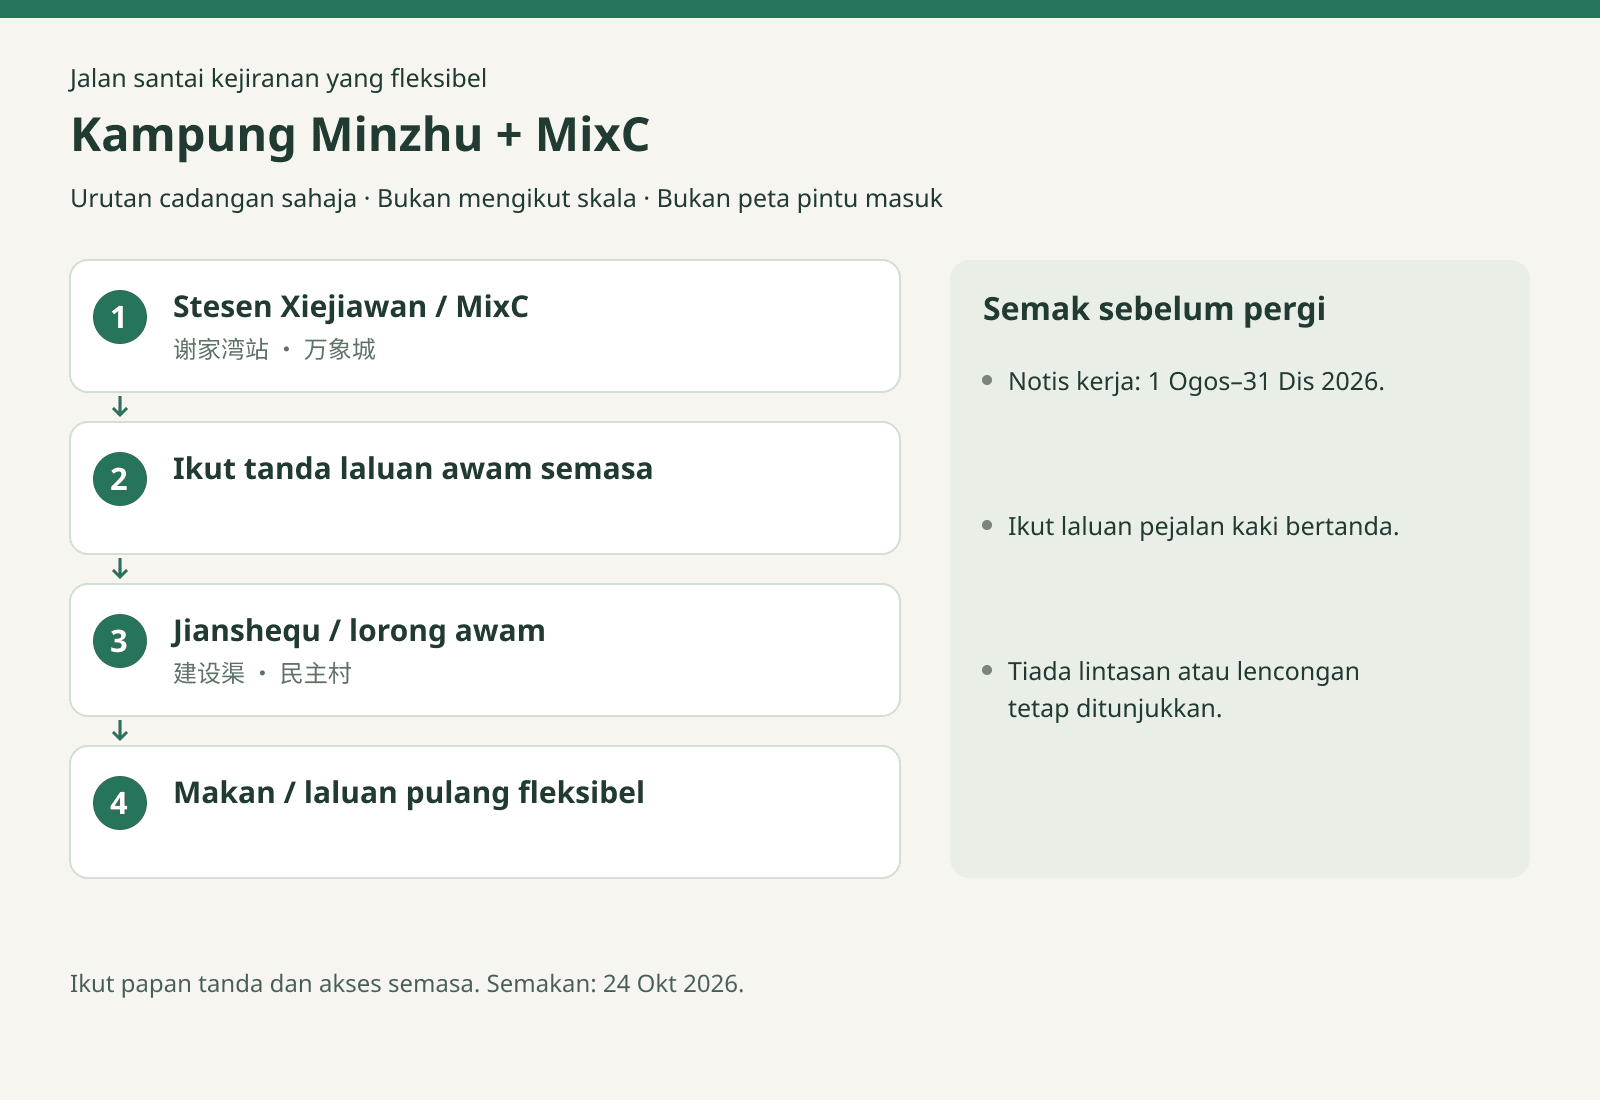Click the step 3 number badge
The height and width of the screenshot is (1100, 1600).
tap(120, 641)
